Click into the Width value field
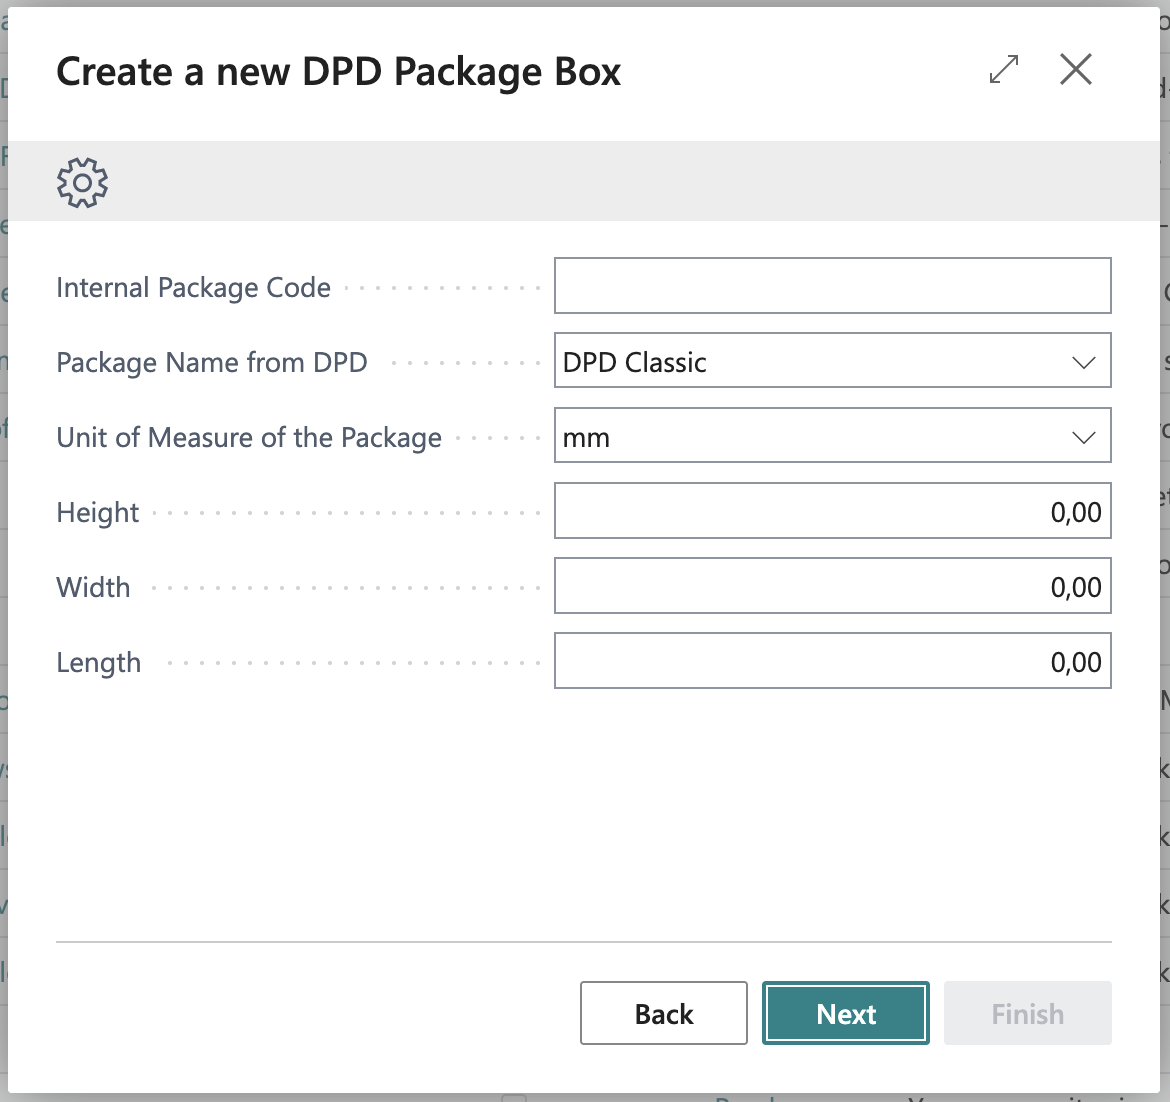Image resolution: width=1170 pixels, height=1102 pixels. click(x=832, y=587)
